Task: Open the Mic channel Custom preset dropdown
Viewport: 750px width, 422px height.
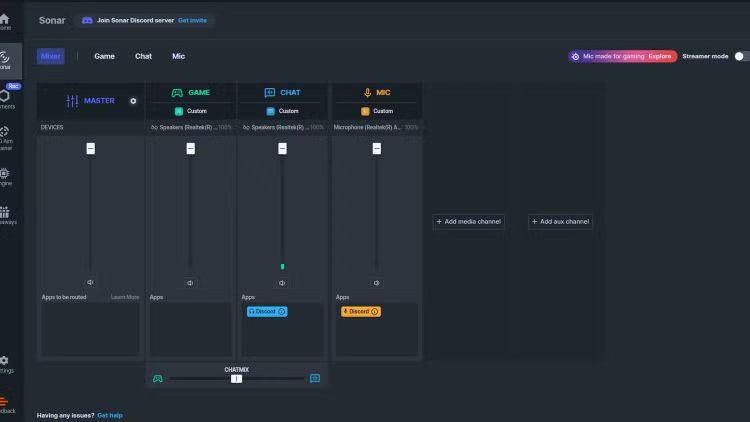Action: point(377,111)
